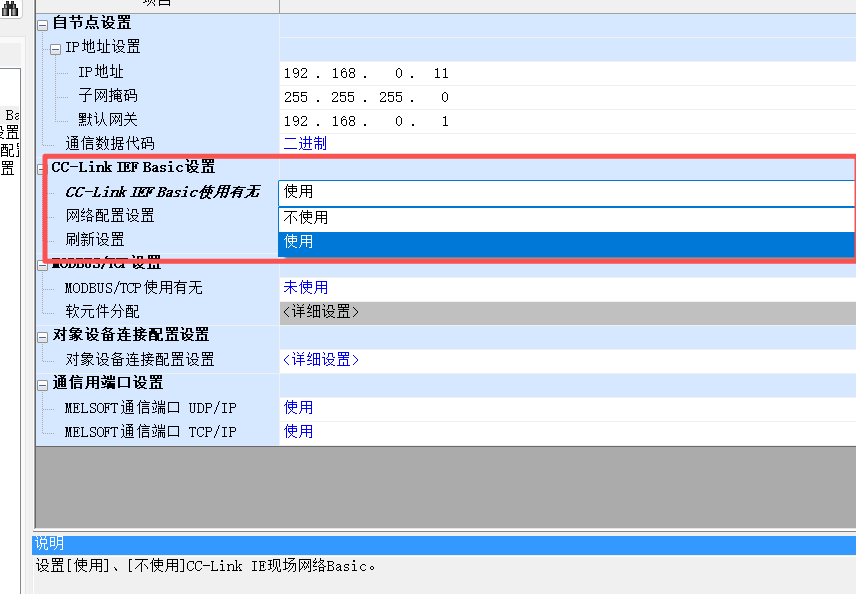
Task: Select the 软元件分配 label
Action: 102,312
